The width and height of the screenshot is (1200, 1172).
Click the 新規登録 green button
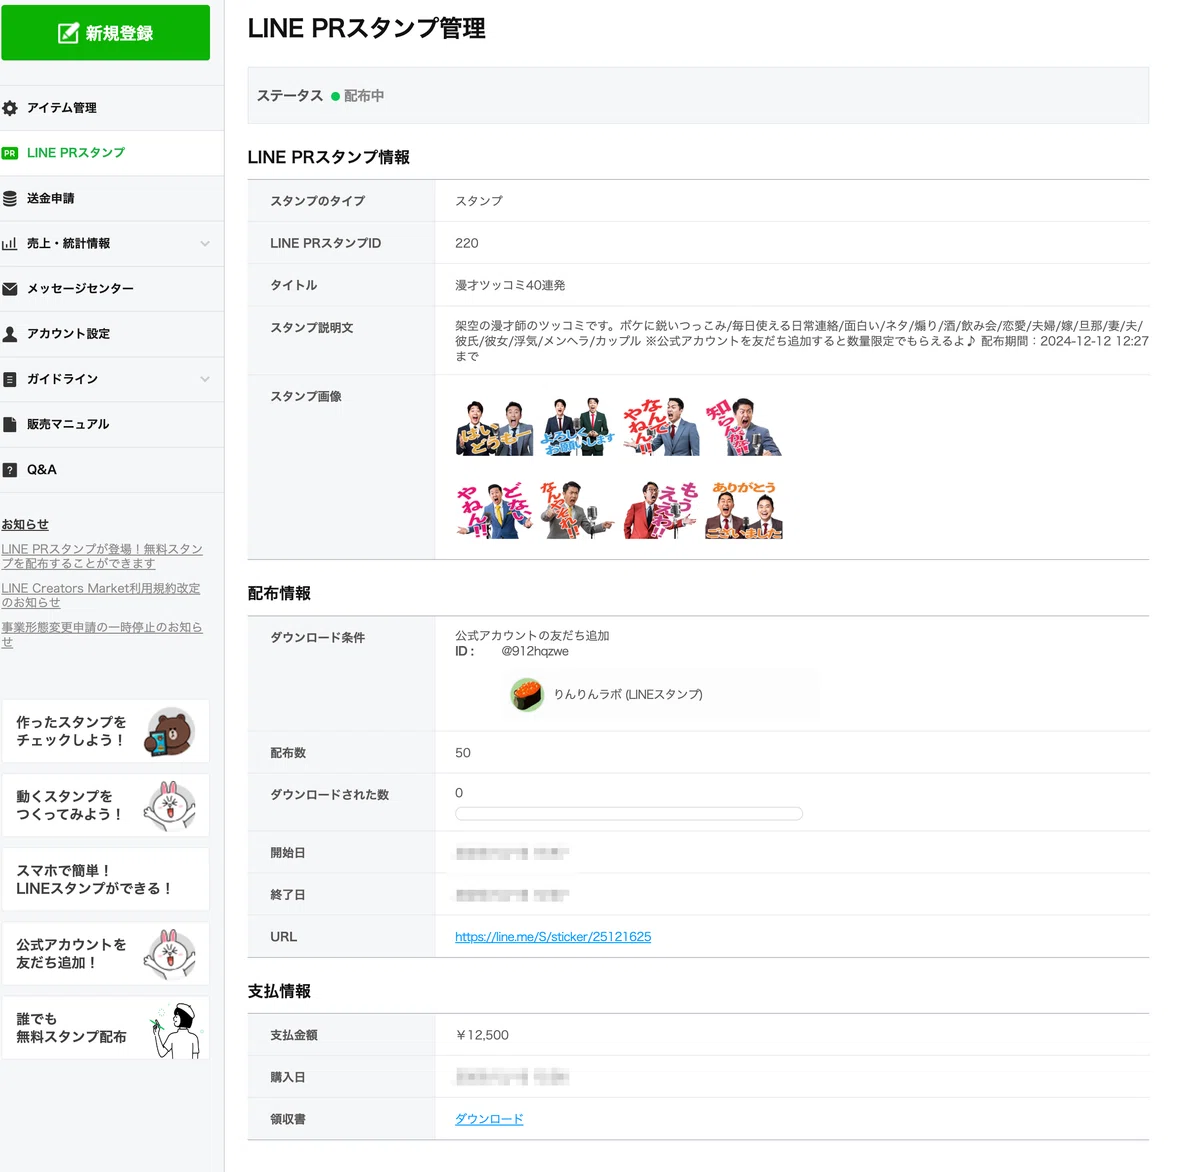coord(105,33)
